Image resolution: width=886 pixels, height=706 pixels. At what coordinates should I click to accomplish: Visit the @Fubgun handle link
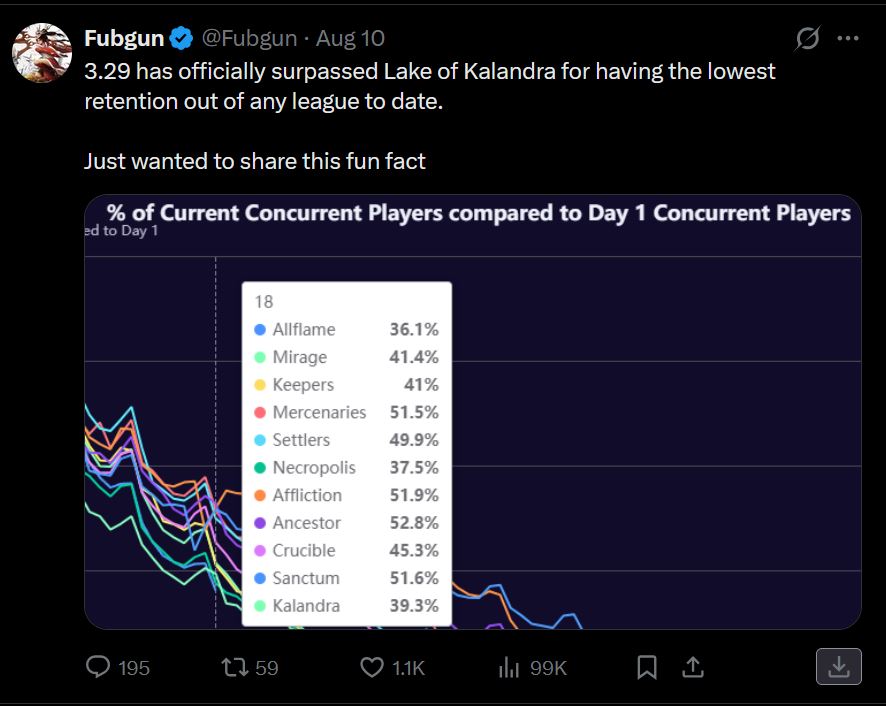click(x=249, y=38)
